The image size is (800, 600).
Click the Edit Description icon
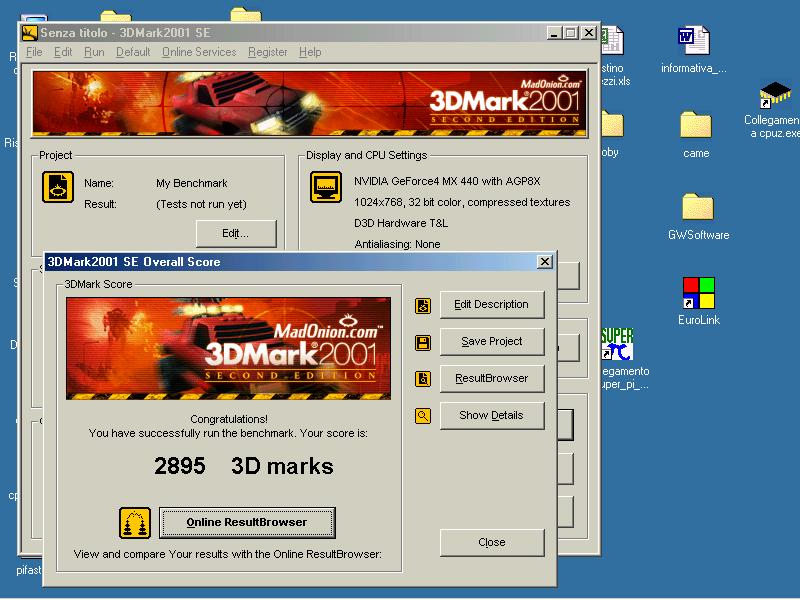tap(422, 306)
